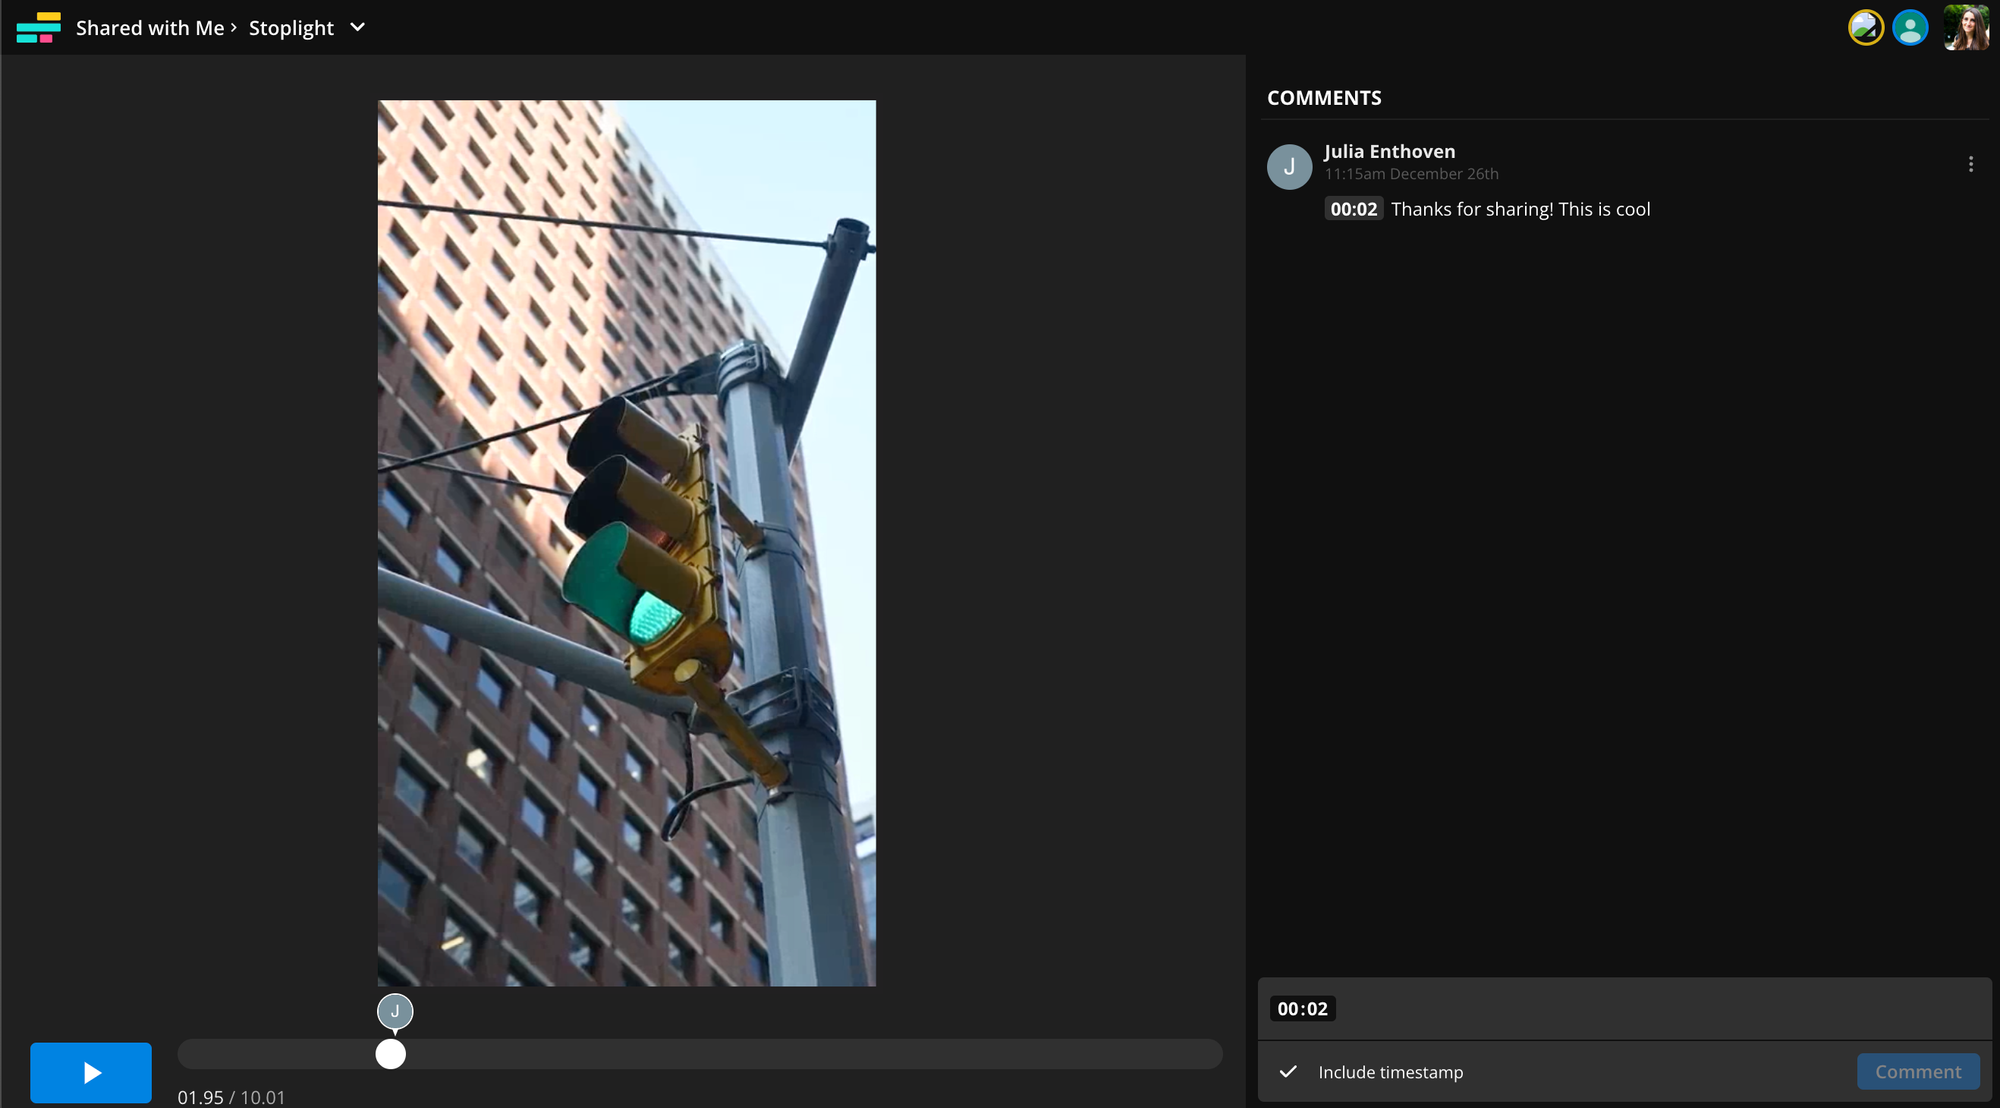The width and height of the screenshot is (2000, 1108).
Task: Click the teal person avatar icon
Action: pyautogui.click(x=1910, y=27)
